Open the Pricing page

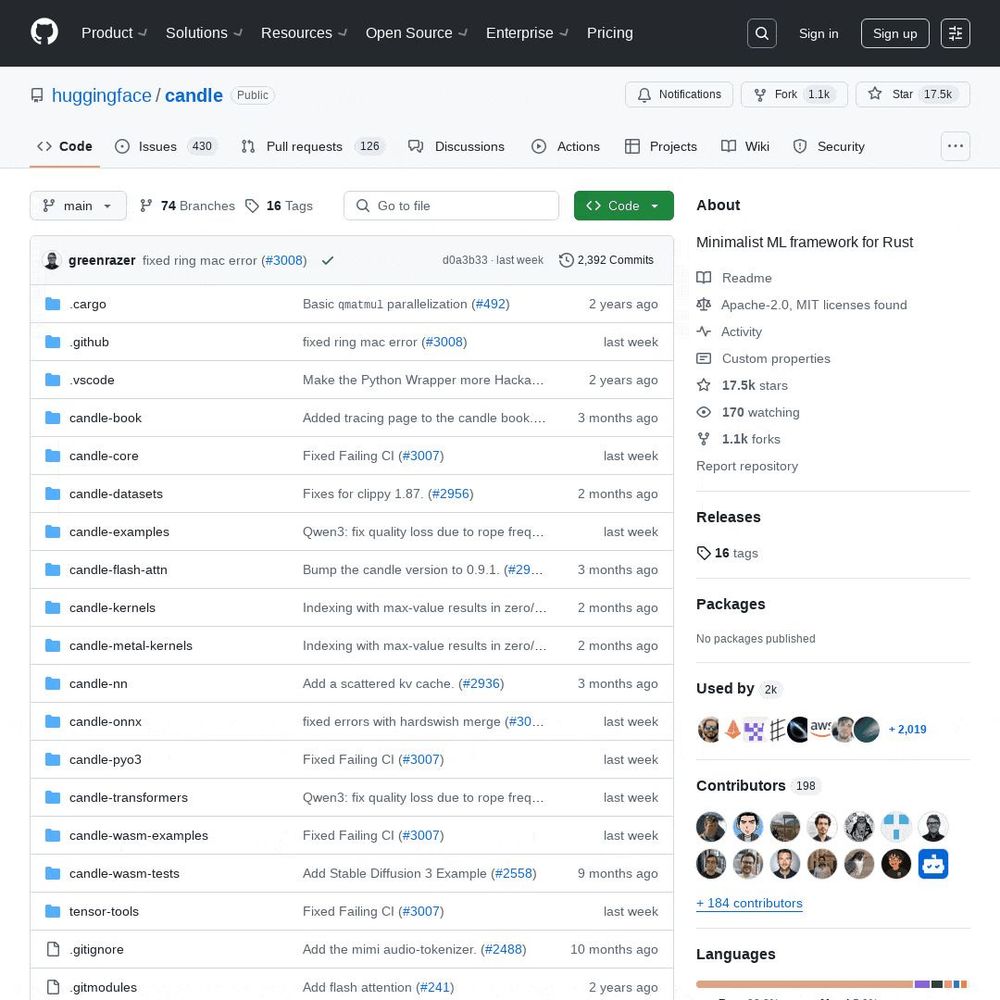click(610, 33)
